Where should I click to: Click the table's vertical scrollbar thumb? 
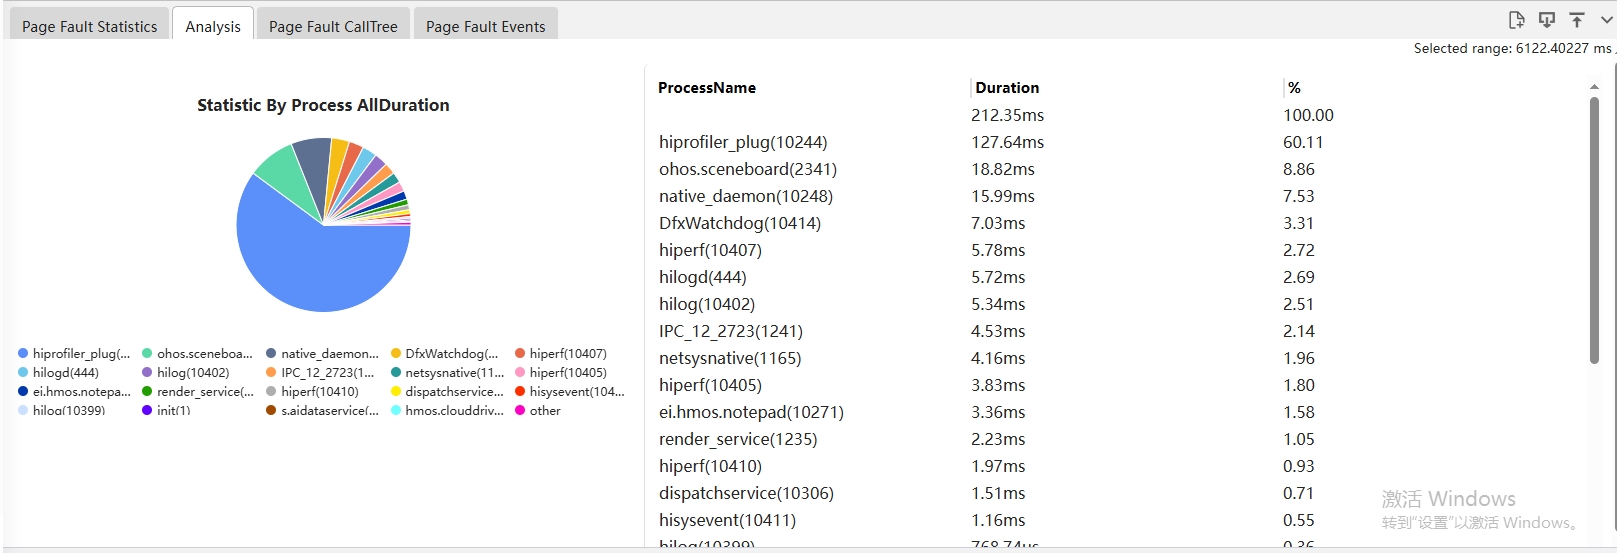pyautogui.click(x=1594, y=230)
